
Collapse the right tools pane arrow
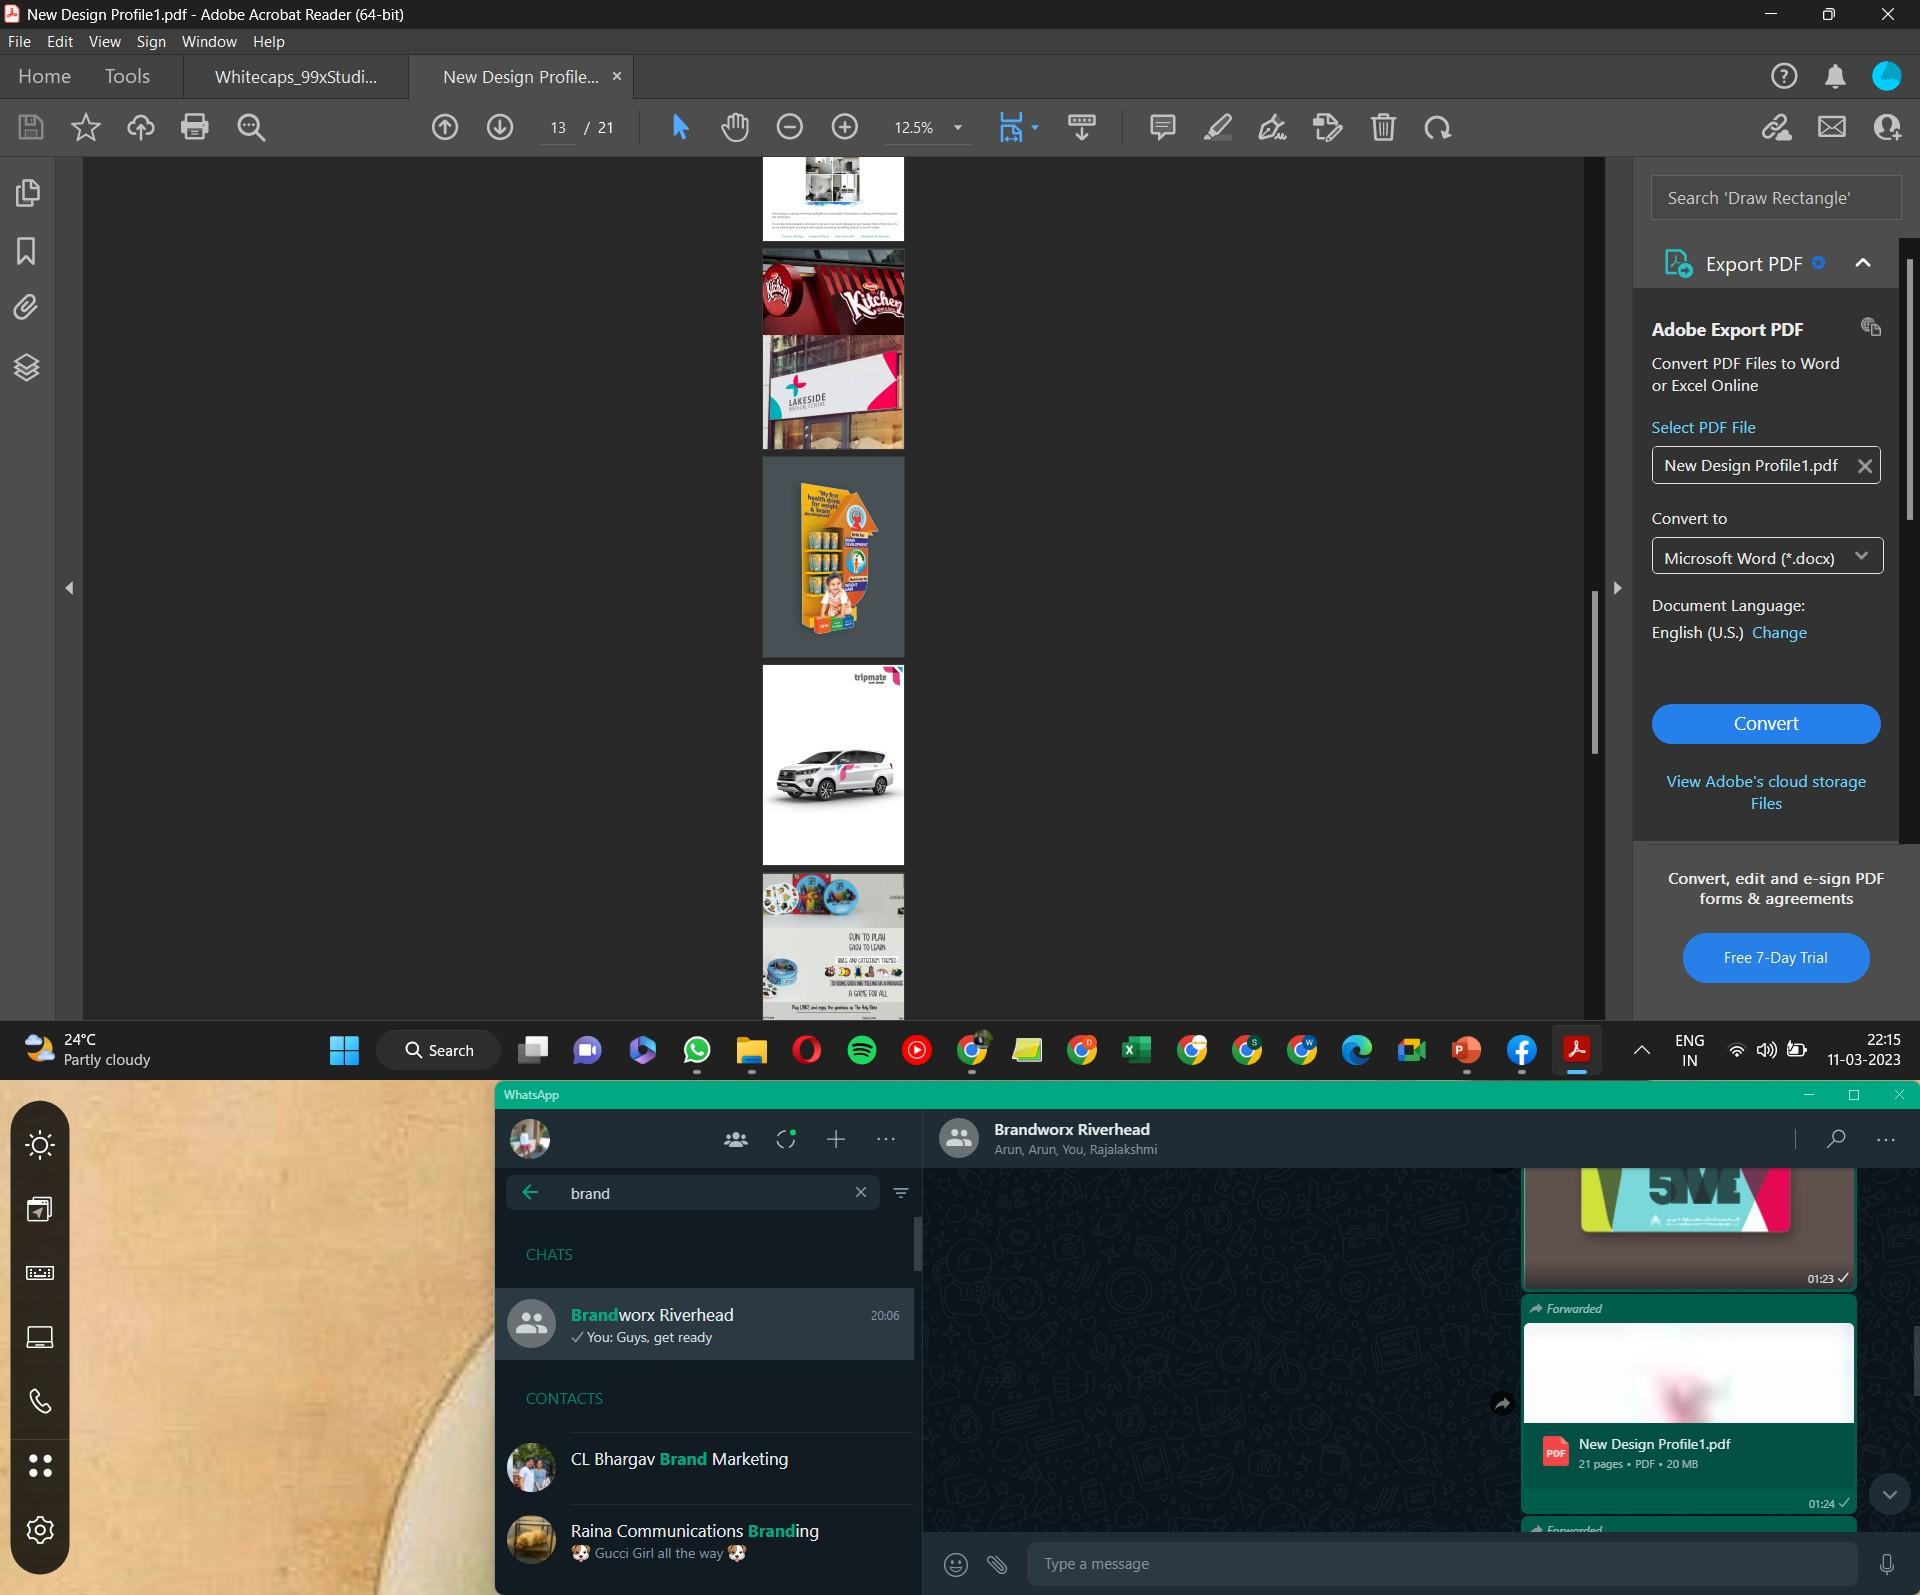[x=1617, y=588]
